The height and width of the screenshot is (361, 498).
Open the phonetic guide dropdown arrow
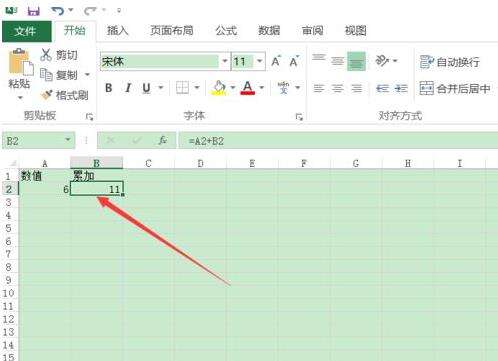coord(298,88)
